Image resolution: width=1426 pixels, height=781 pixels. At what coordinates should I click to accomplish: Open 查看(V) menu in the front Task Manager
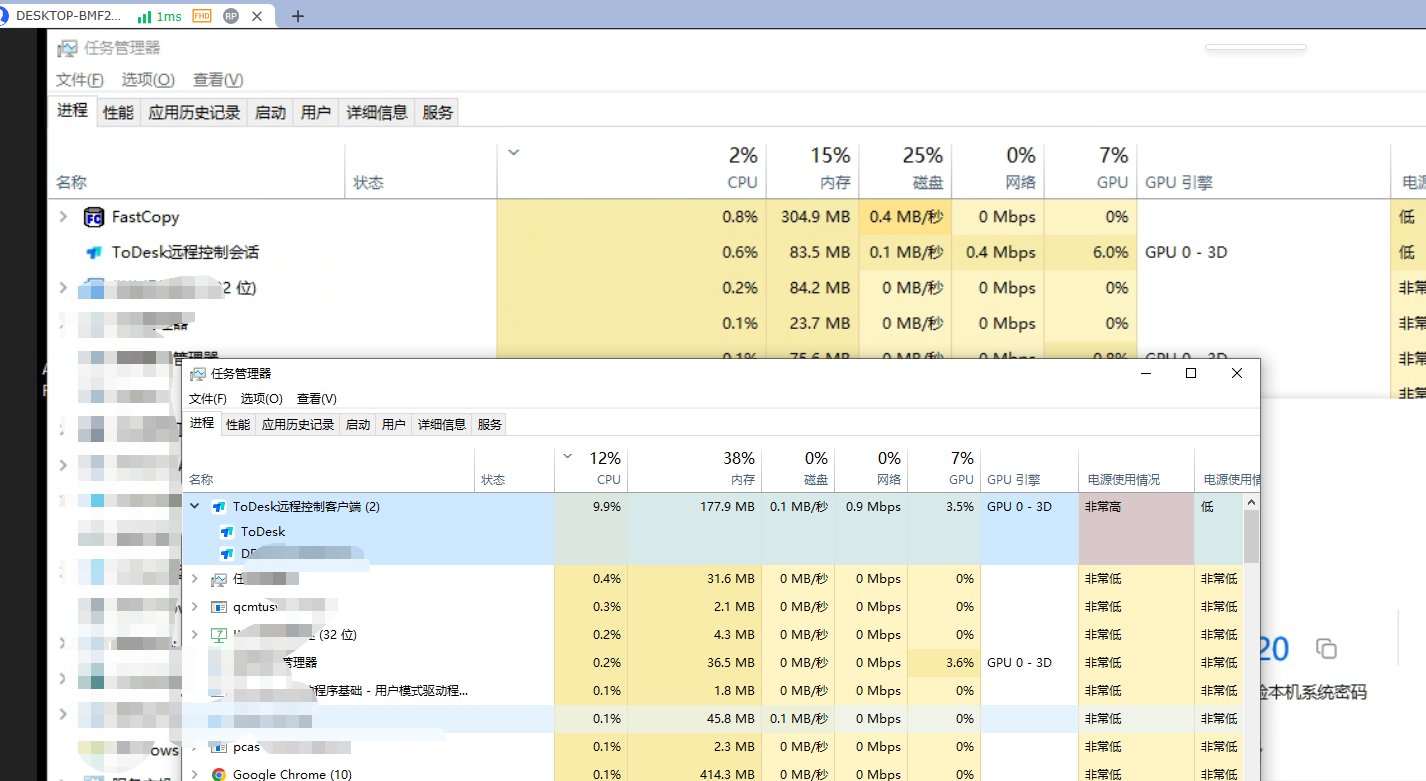317,399
